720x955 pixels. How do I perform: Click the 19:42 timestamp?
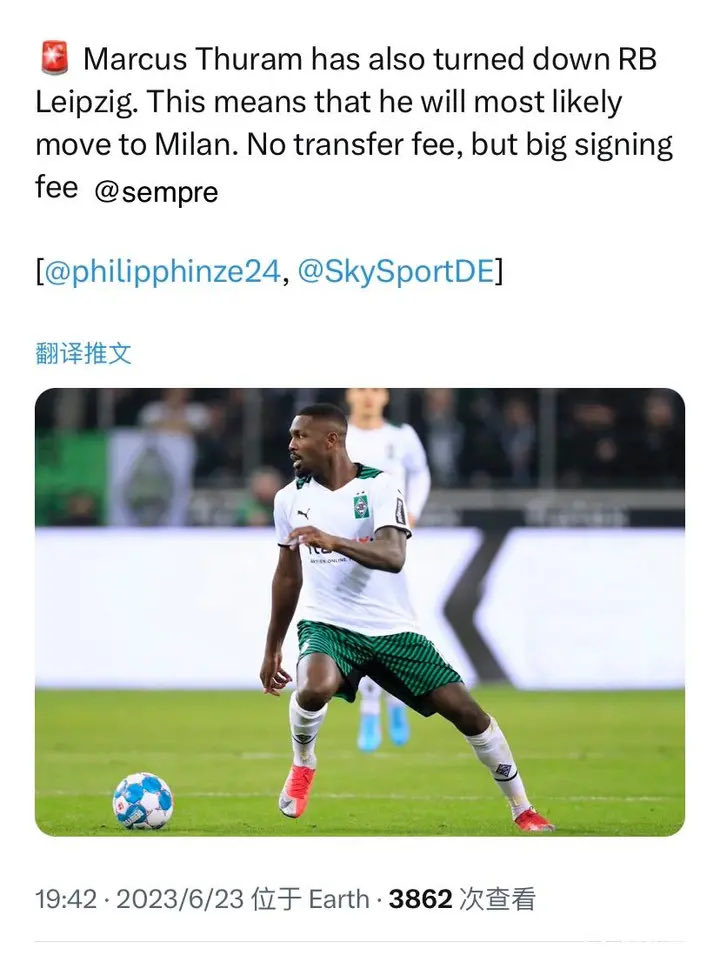click(66, 899)
